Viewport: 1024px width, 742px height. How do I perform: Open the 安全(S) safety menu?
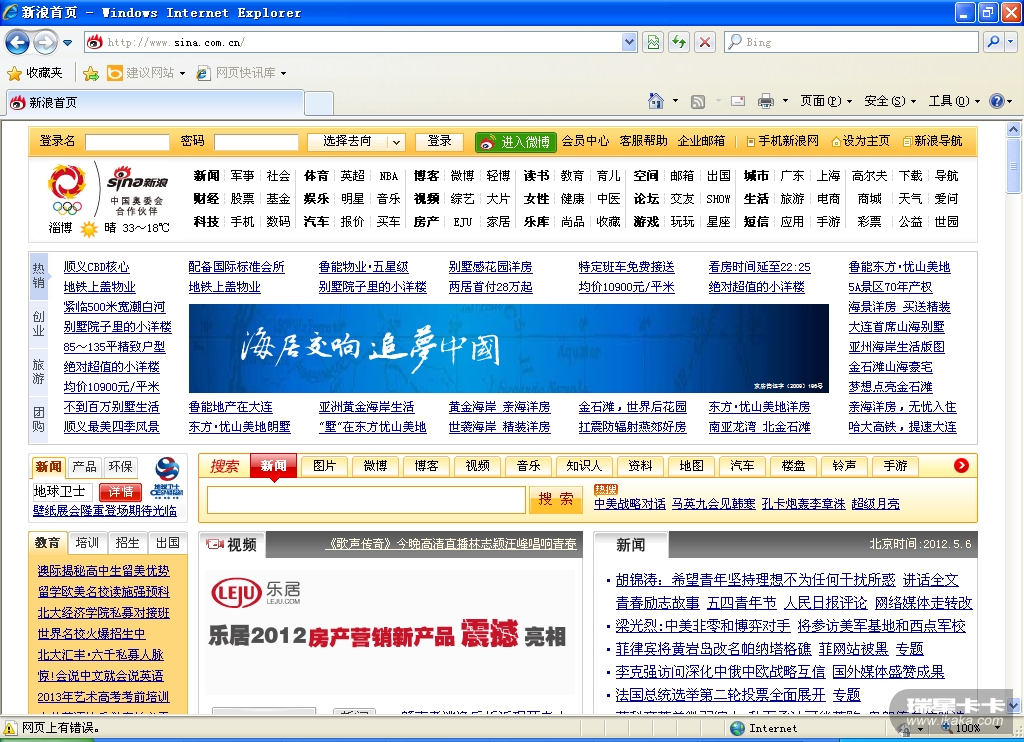click(889, 101)
